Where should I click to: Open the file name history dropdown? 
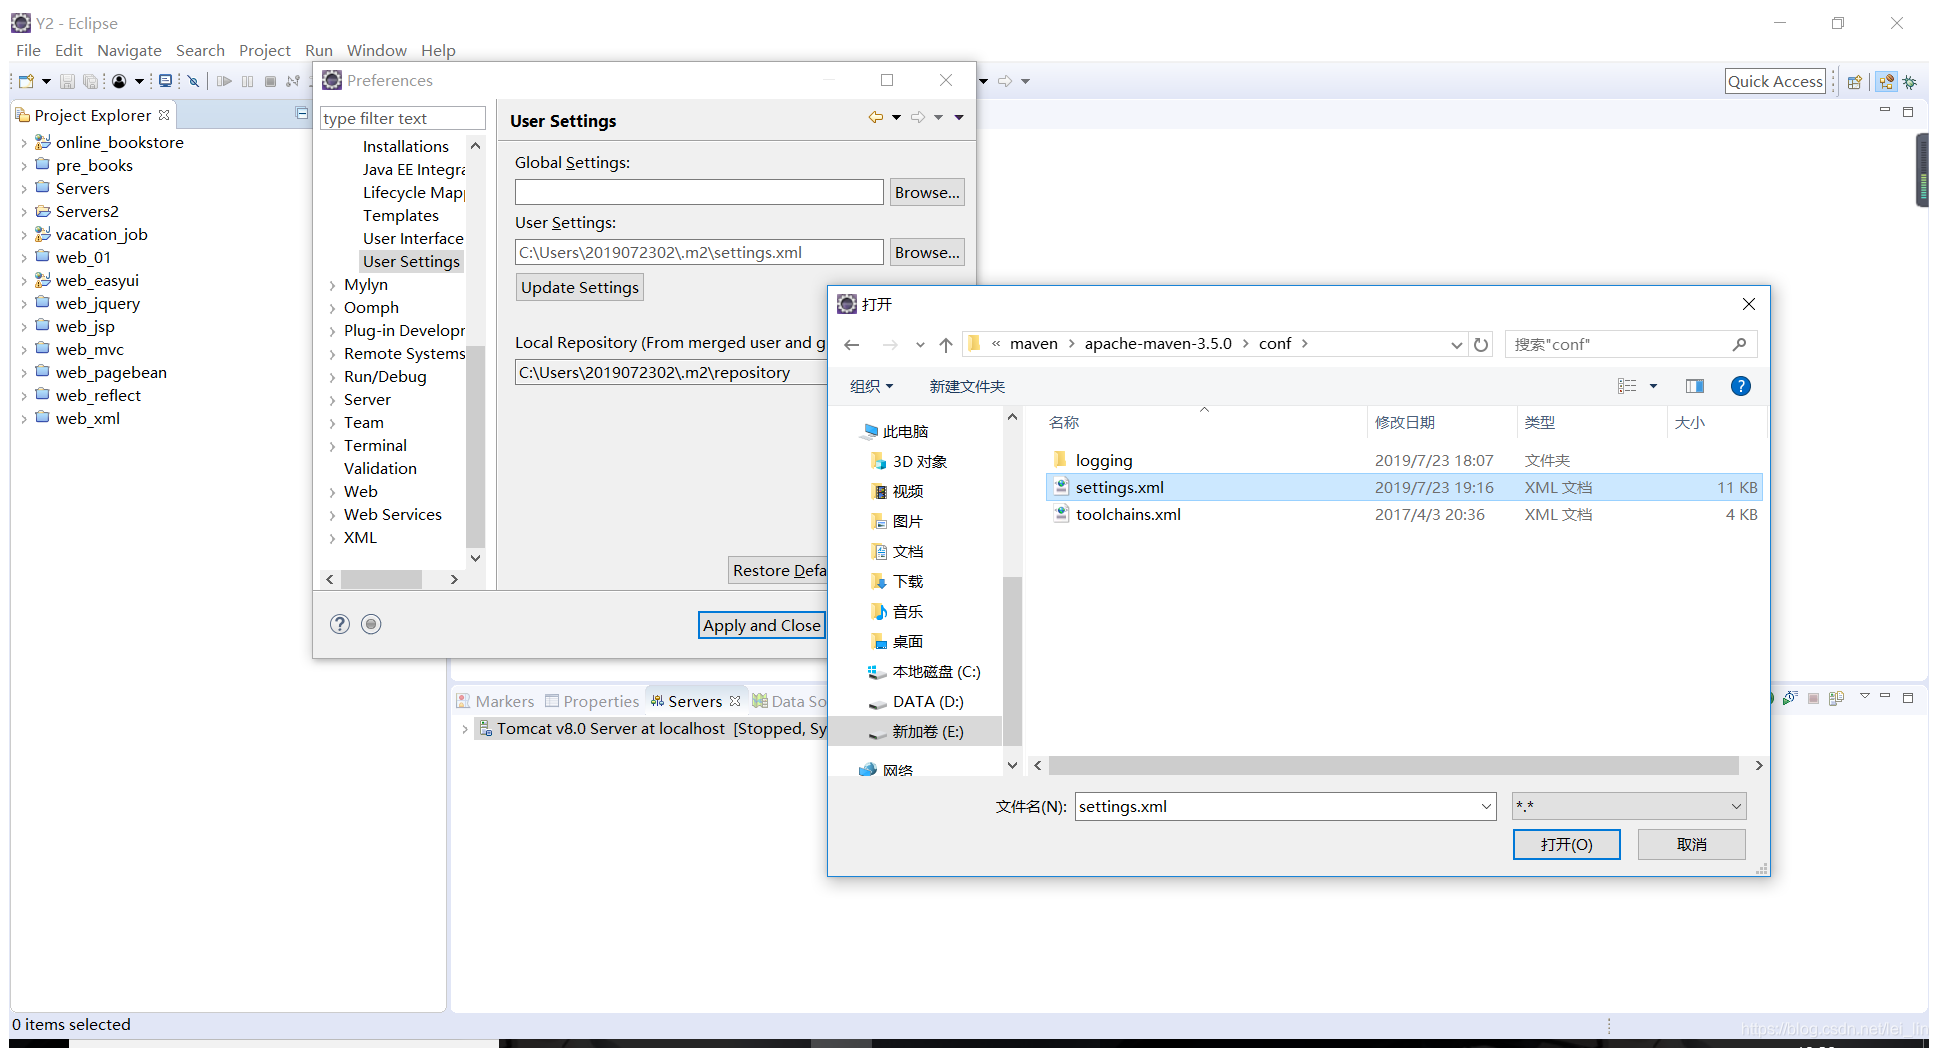point(1486,806)
